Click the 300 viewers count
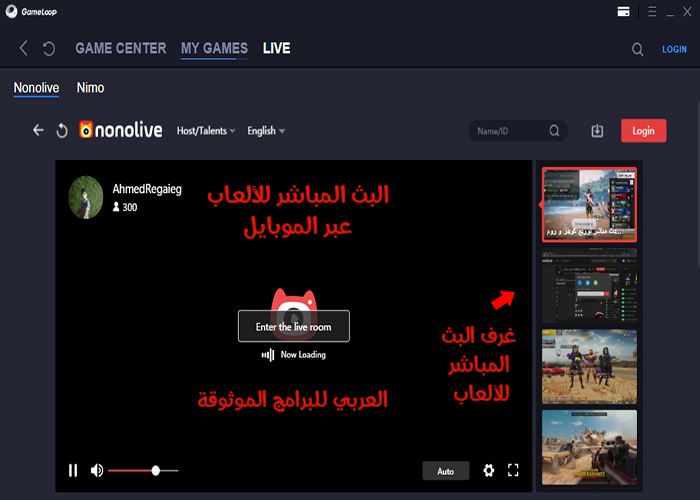The width and height of the screenshot is (700, 500). pyautogui.click(x=125, y=207)
